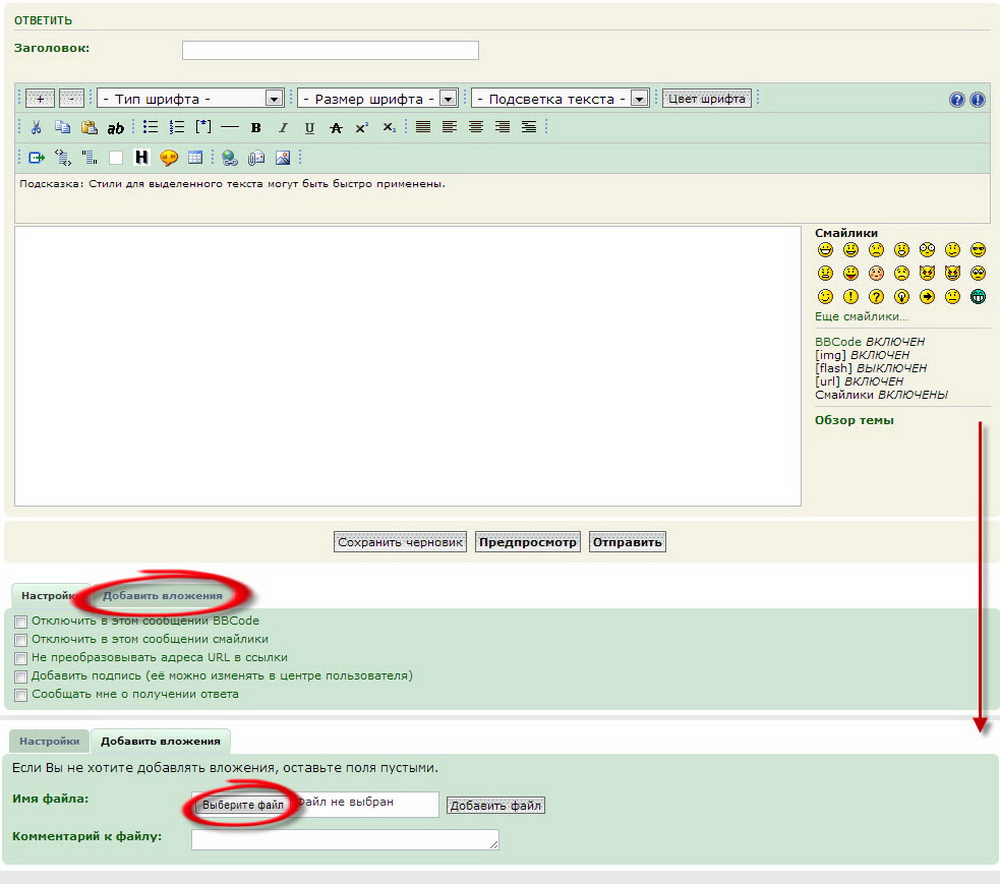Screen dimensions: 1000x884
Task: Click the '+' button in editor toolbar
Action: pyautogui.click(x=40, y=99)
